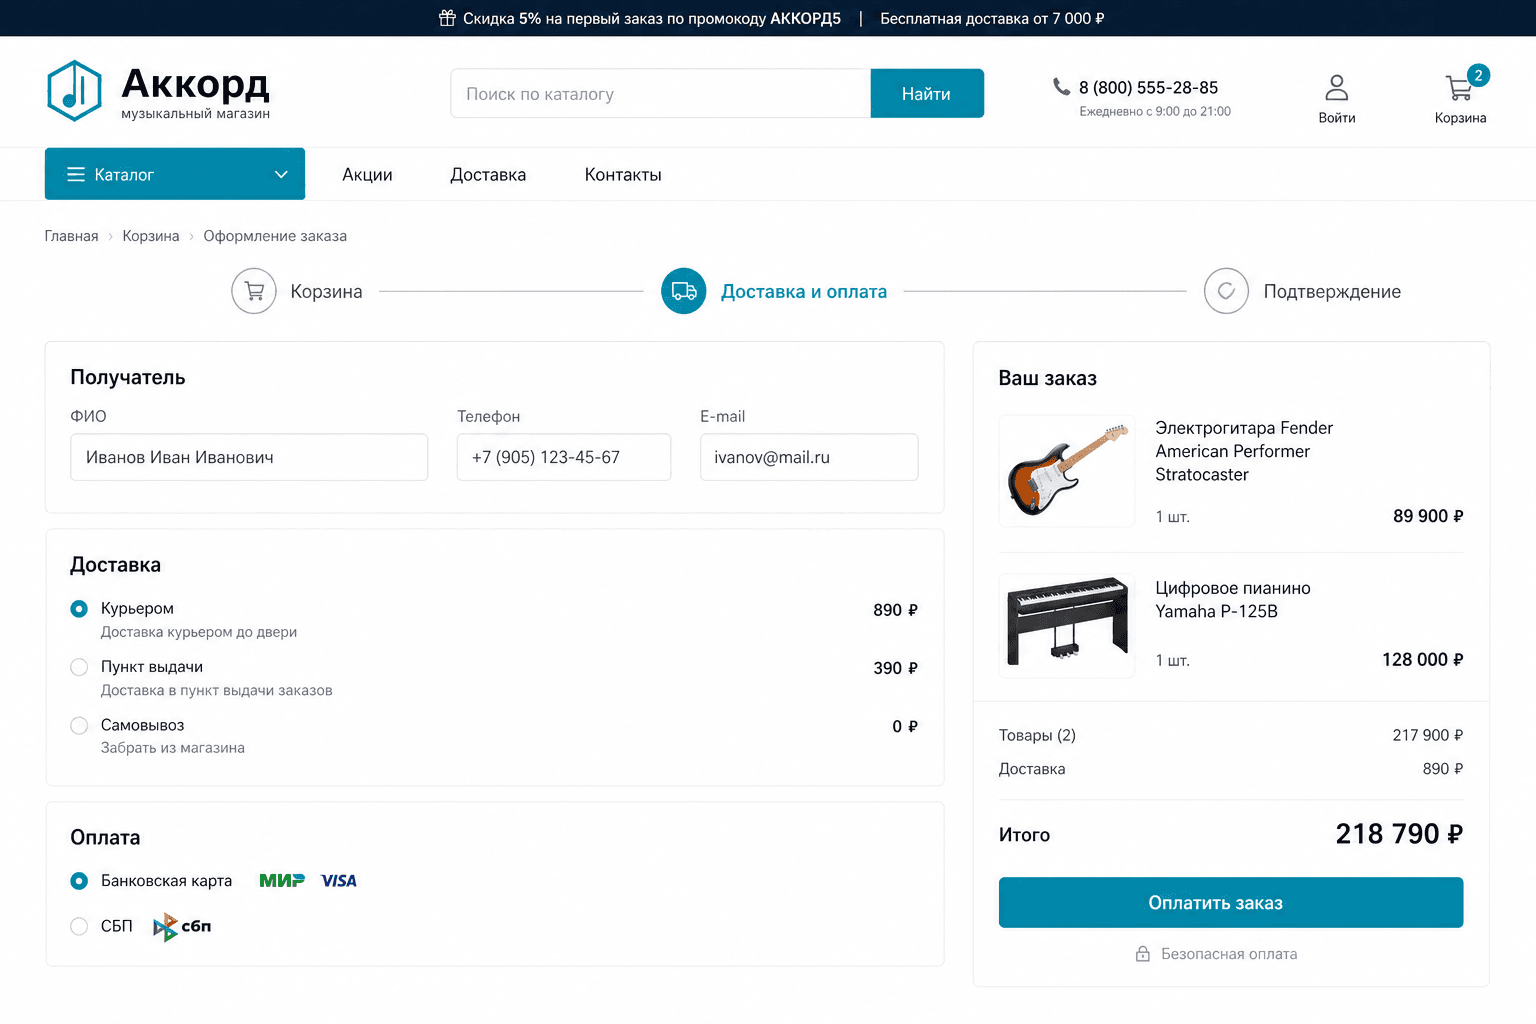Click Оформление заказа breadcrumb text

pyautogui.click(x=275, y=236)
